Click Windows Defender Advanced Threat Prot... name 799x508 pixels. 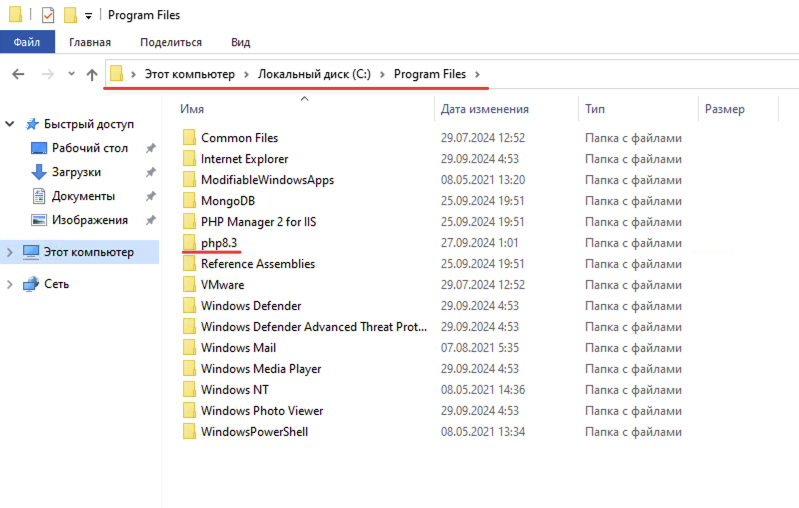[314, 327]
